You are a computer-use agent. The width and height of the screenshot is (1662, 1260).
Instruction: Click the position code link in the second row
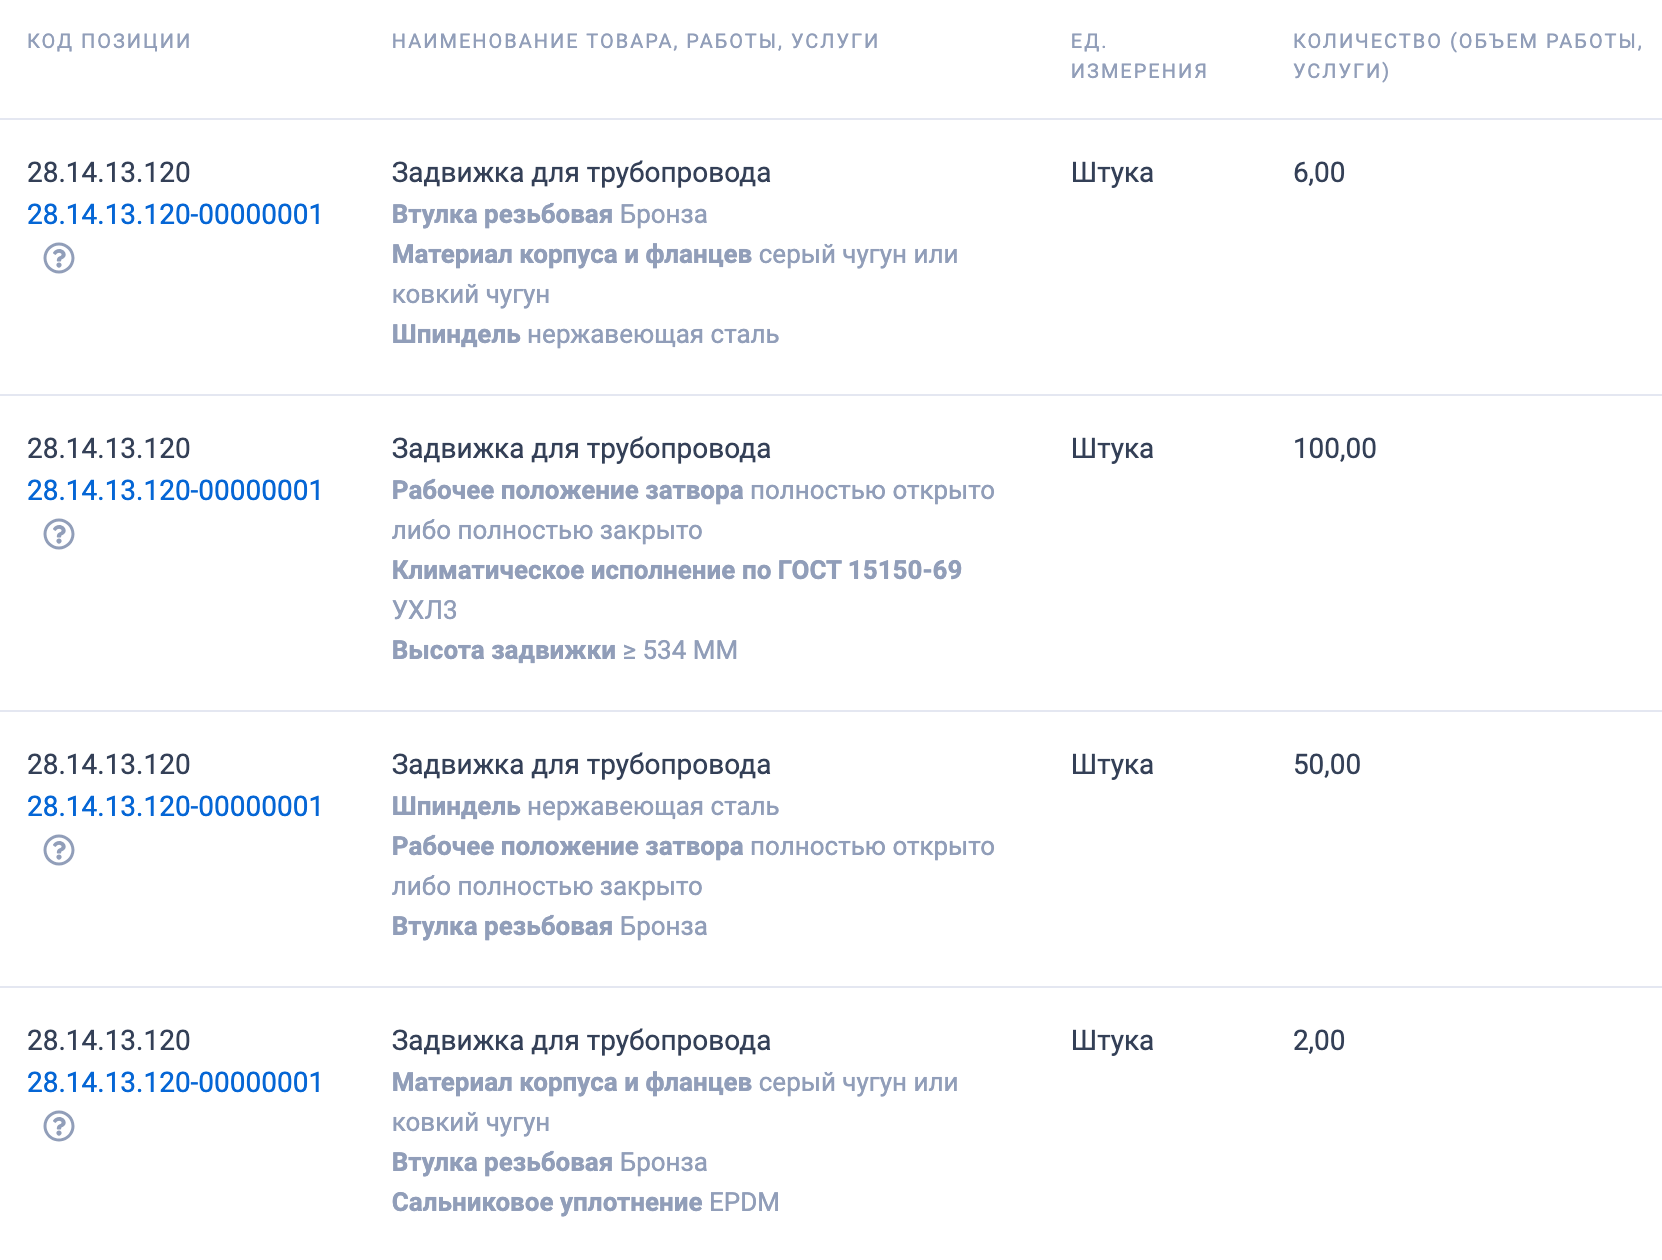173,490
